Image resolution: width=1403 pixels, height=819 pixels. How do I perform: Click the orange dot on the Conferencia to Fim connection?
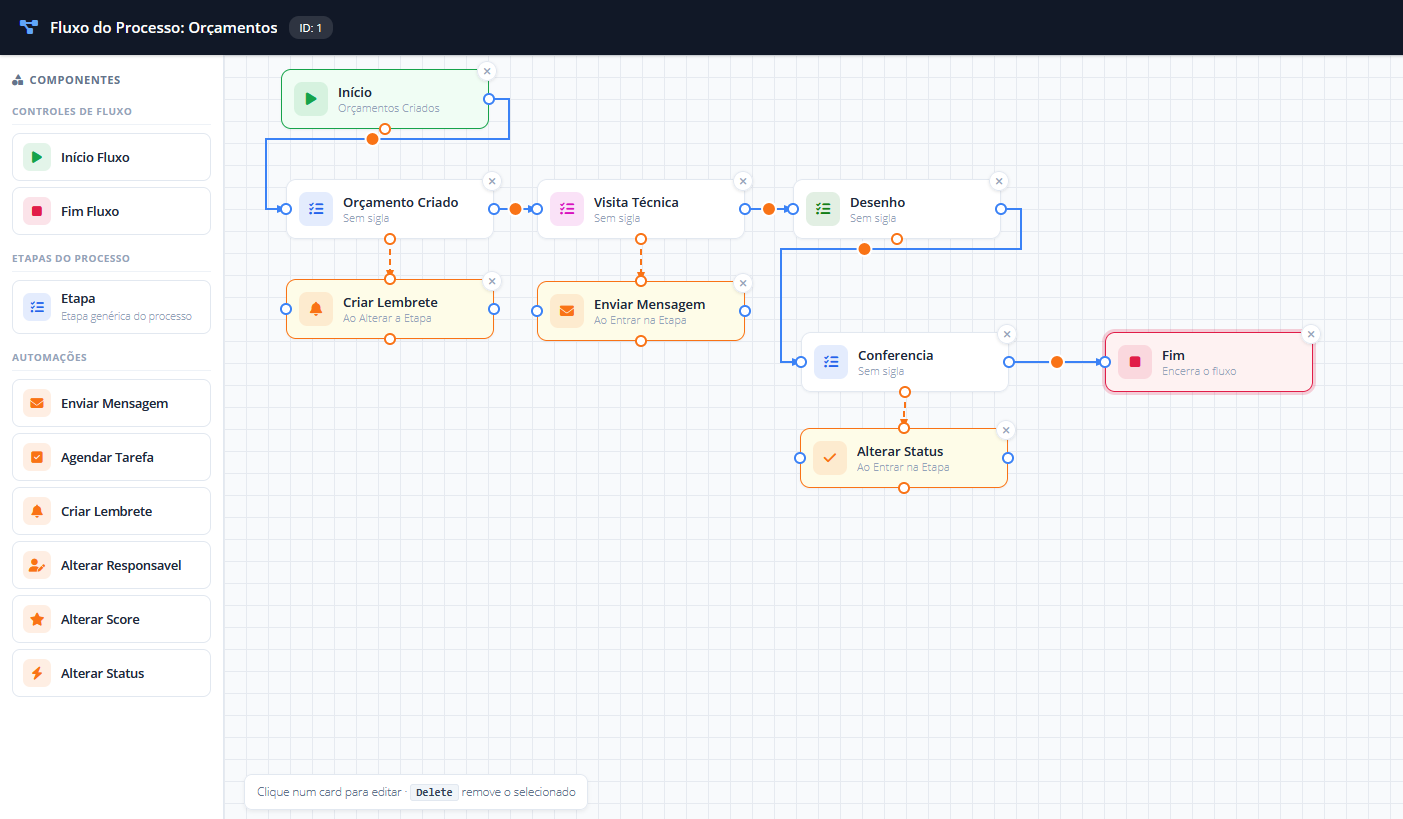1057,362
